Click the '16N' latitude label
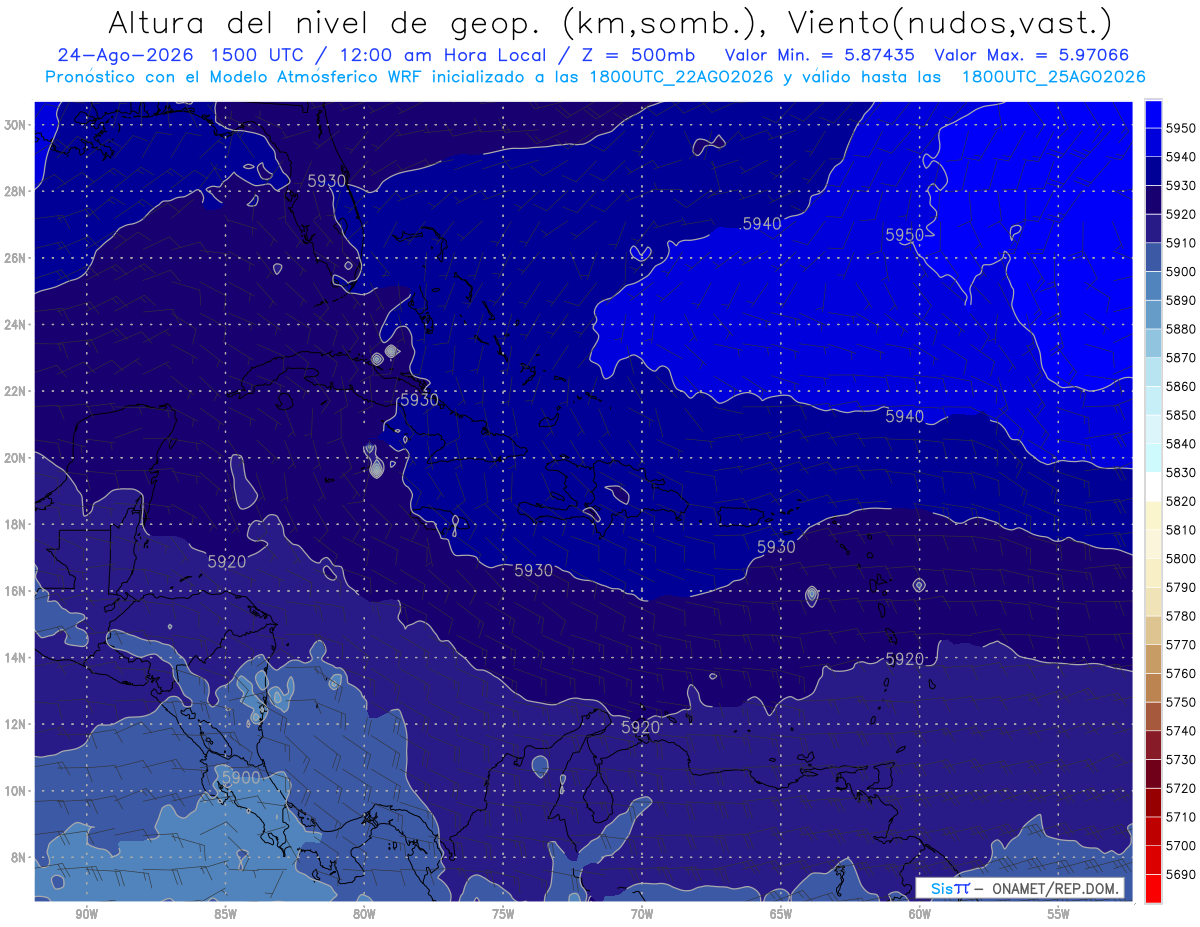The image size is (1200, 927). tap(15, 591)
